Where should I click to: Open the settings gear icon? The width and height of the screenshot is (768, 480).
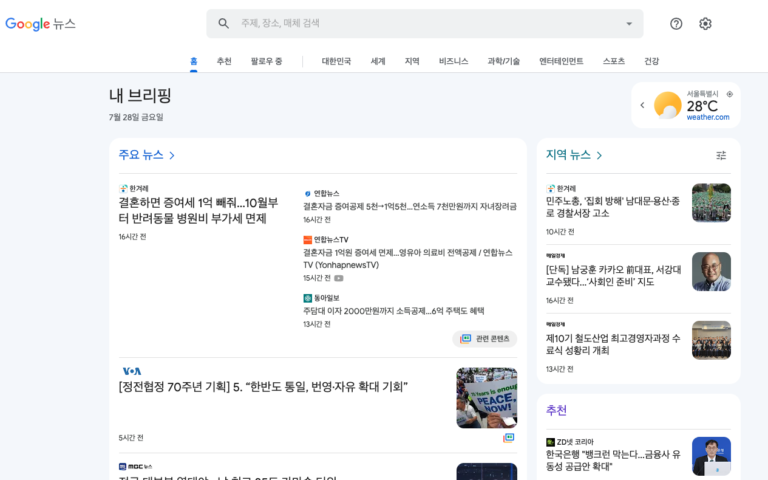tap(705, 24)
